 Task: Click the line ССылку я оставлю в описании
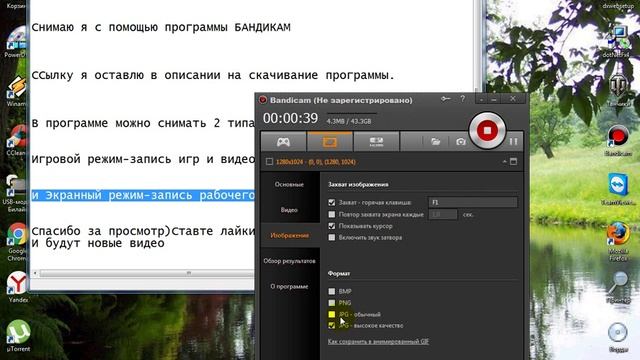tap(213, 76)
